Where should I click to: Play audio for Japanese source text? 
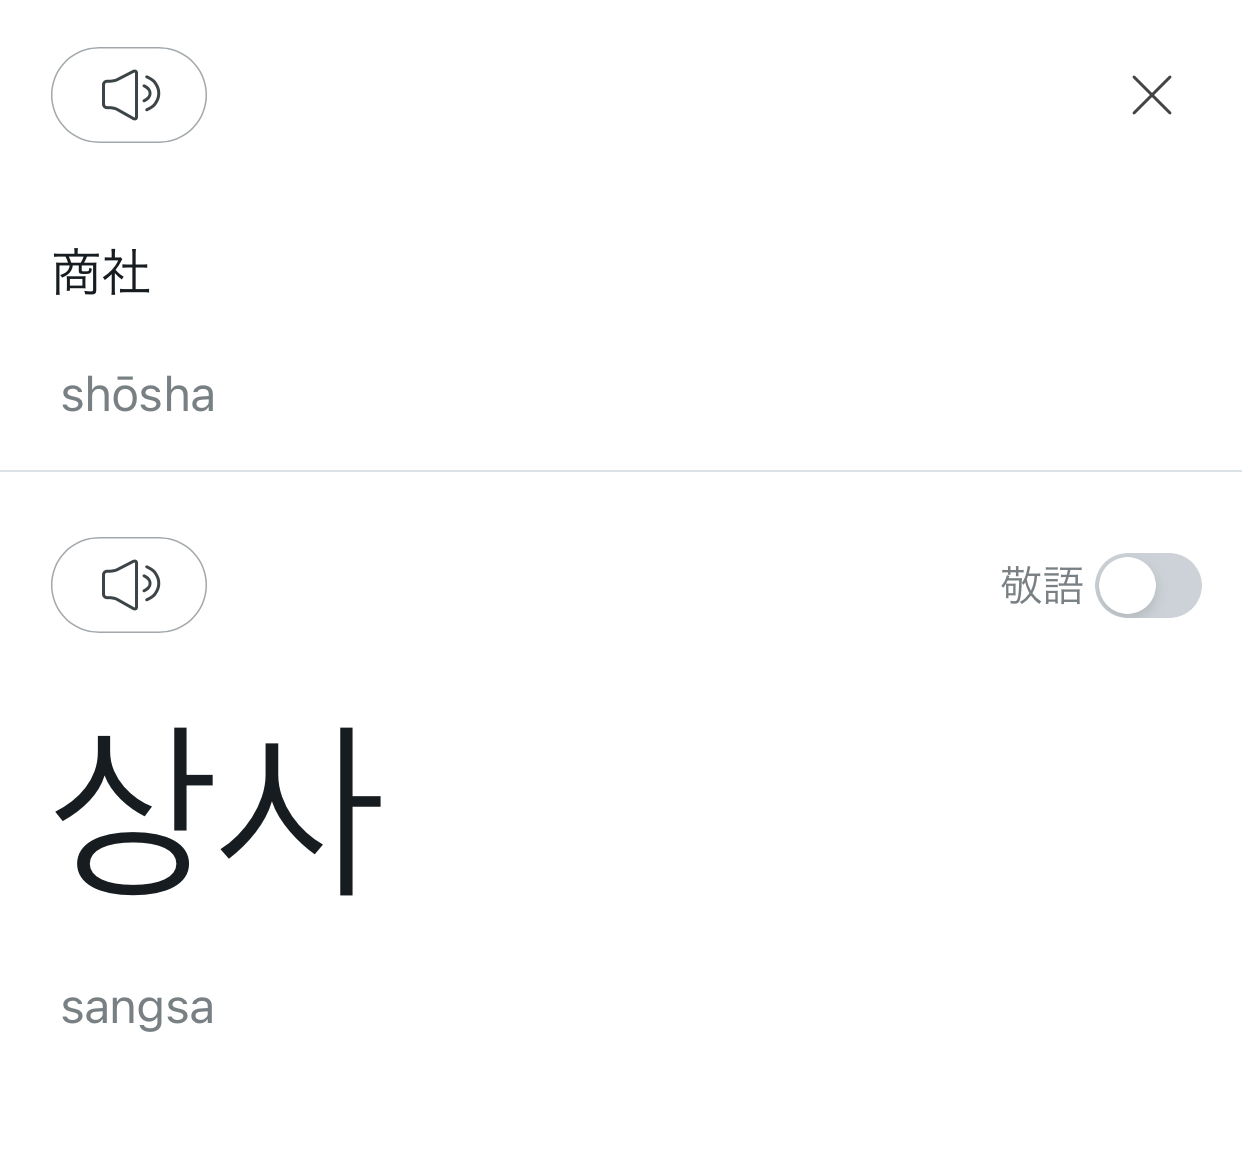point(129,95)
